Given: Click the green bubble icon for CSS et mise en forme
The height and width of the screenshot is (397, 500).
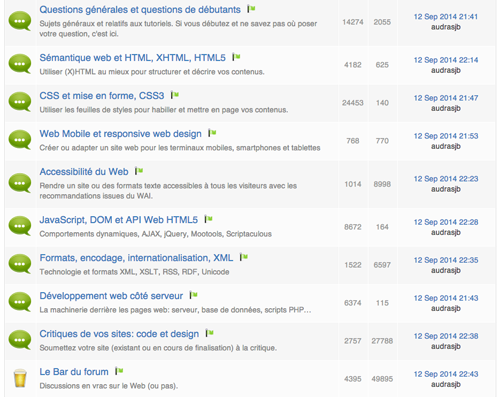Looking at the screenshot, I should click(20, 102).
